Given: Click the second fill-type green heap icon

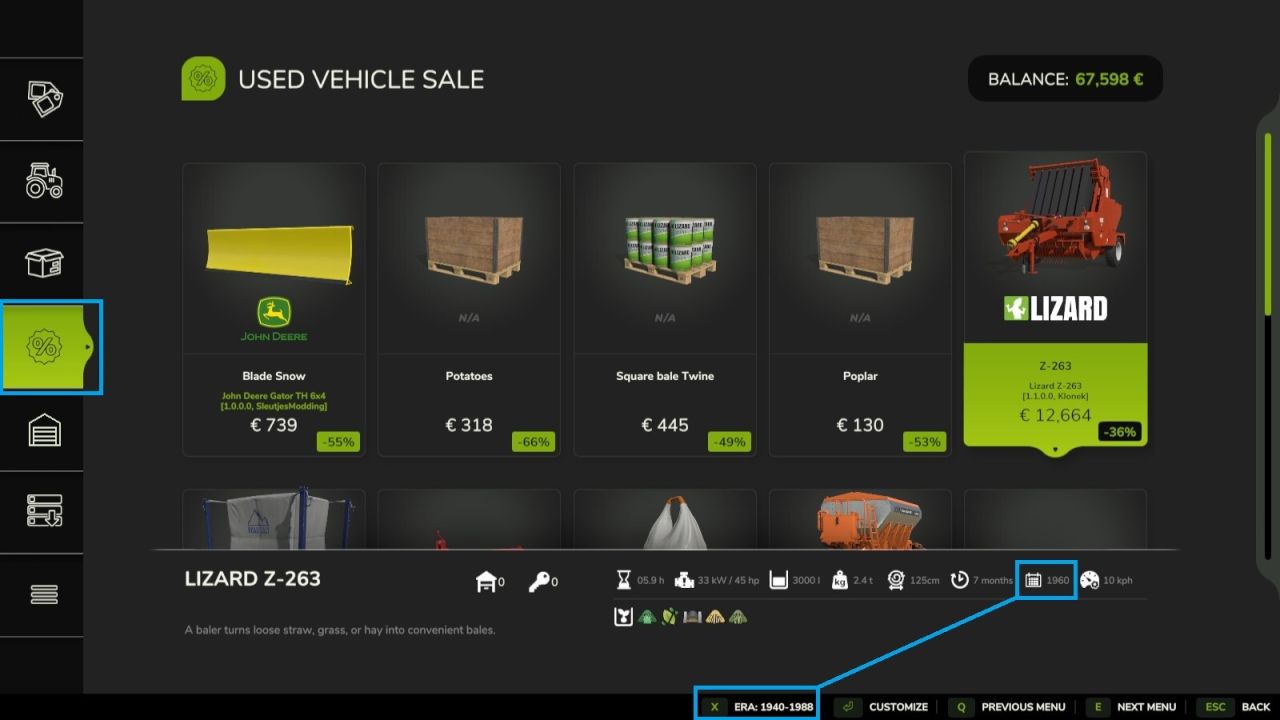Looking at the screenshot, I should pyautogui.click(x=646, y=617).
